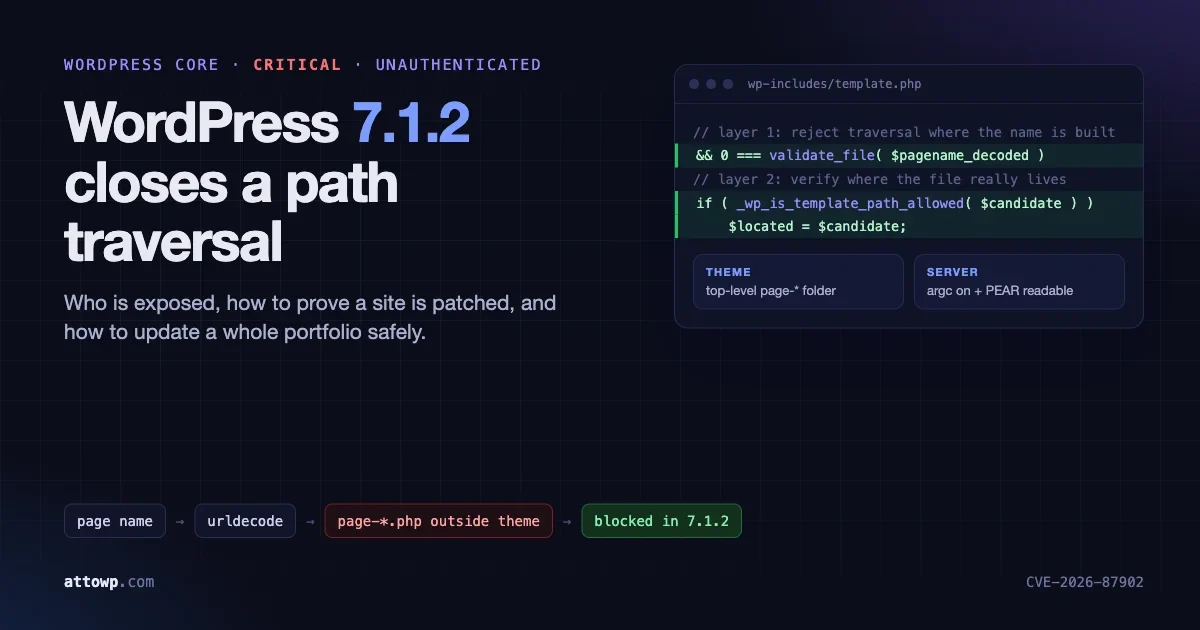Click the code line with validate_file
Image resolution: width=1200 pixels, height=630 pixels.
click(x=909, y=155)
